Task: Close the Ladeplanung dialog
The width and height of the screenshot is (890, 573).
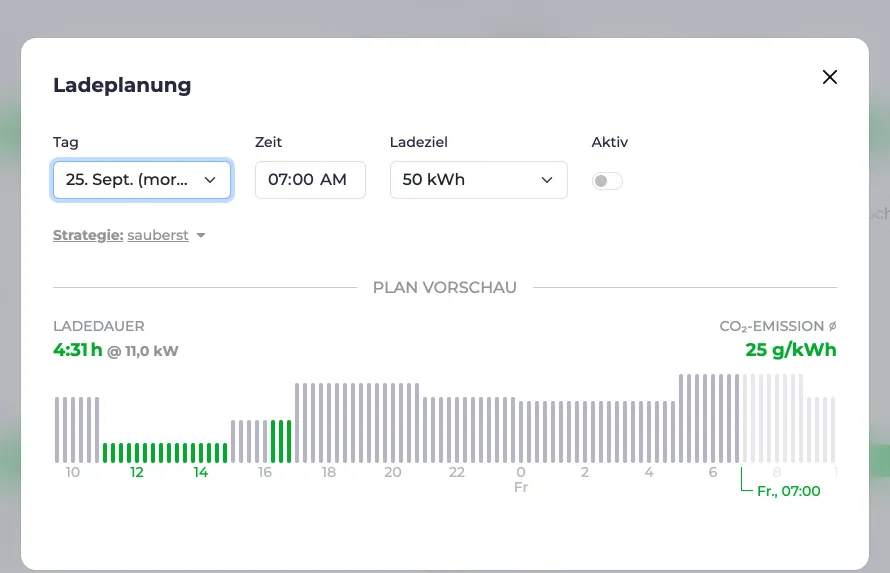Action: click(x=829, y=77)
